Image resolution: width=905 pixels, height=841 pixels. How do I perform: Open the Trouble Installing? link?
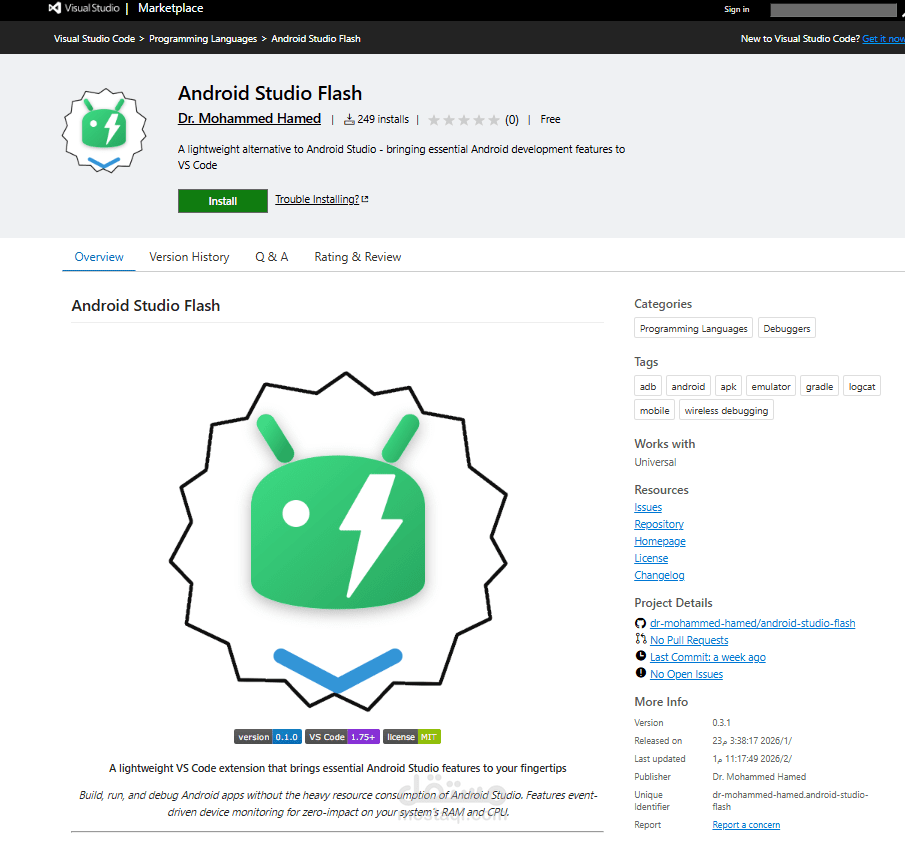tap(315, 199)
